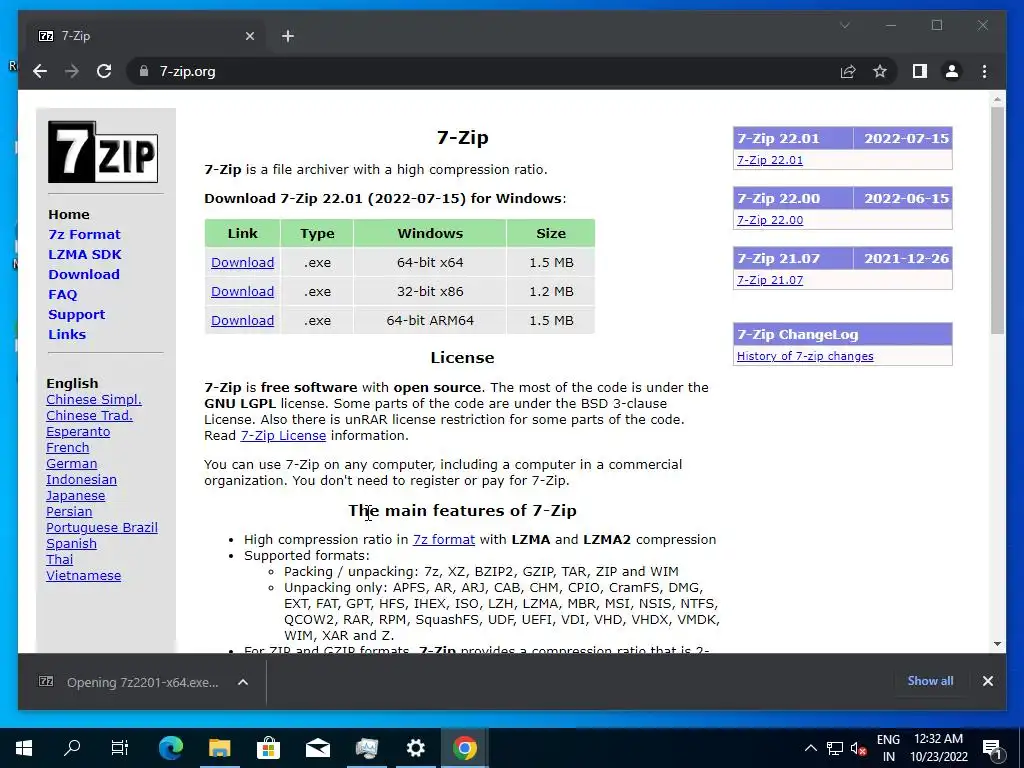
Task: Switch language to French
Action: click(x=67, y=447)
